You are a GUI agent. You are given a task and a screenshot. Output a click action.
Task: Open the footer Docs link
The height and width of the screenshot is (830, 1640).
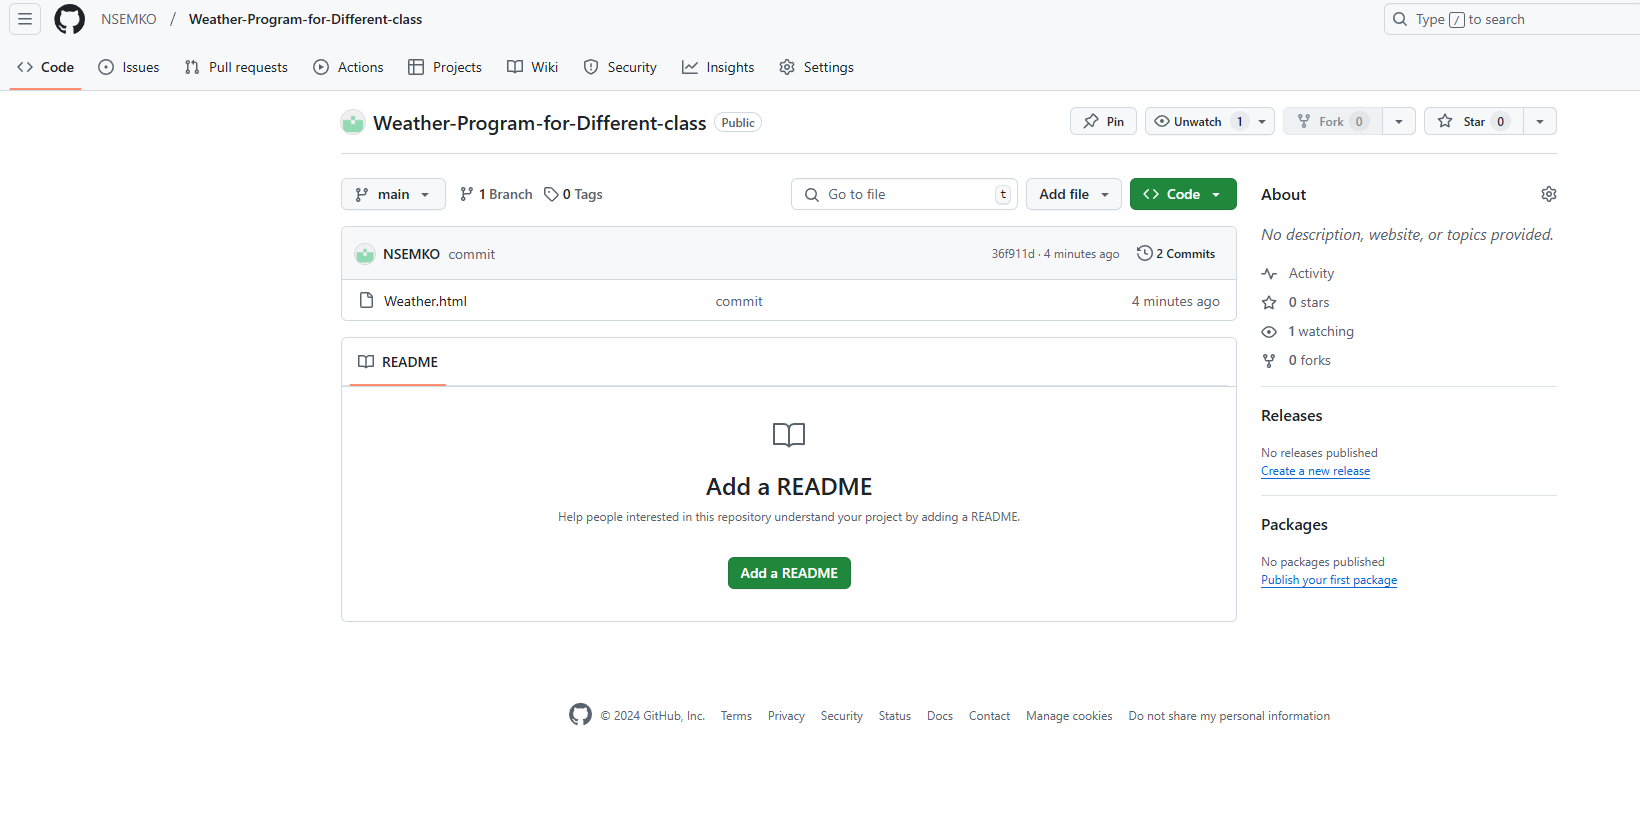pyautogui.click(x=940, y=716)
